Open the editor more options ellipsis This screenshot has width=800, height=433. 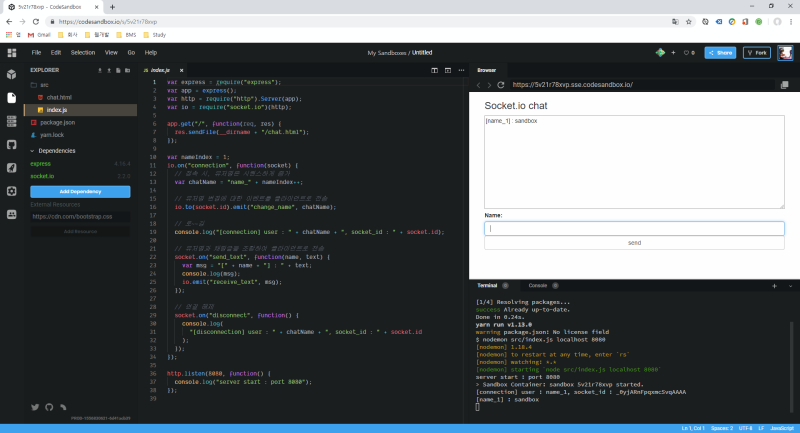461,70
